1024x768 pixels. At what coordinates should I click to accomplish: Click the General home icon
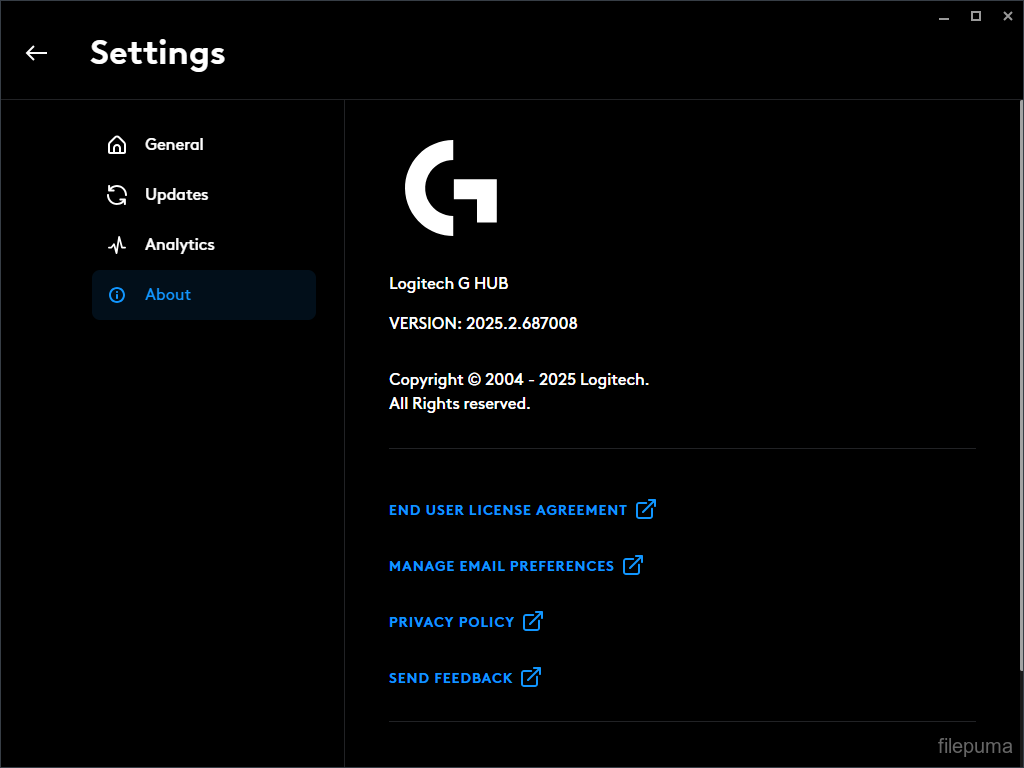point(117,144)
